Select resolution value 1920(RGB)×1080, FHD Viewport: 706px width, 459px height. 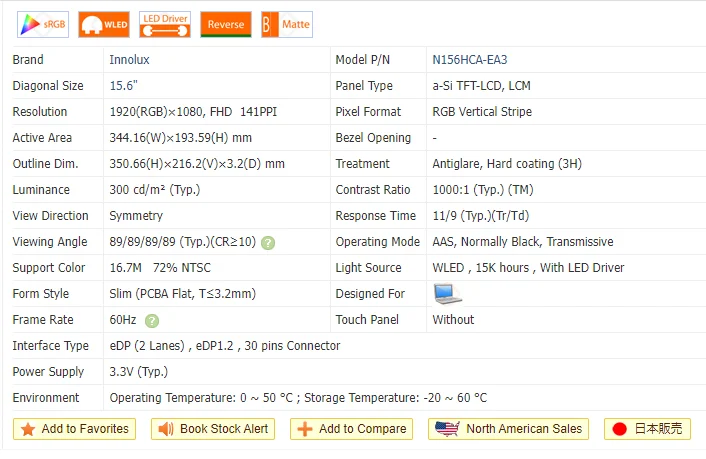[x=171, y=112]
